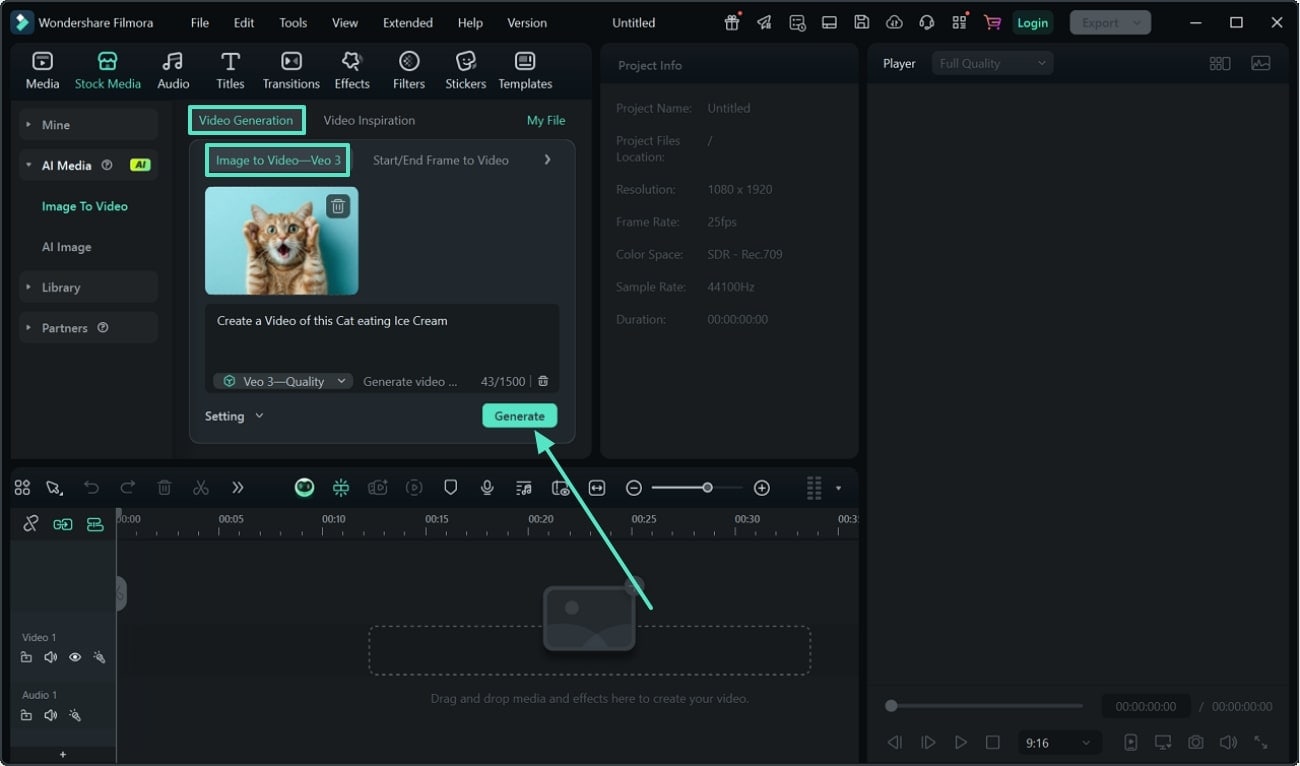1300x766 pixels.
Task: Open the Extended menu
Action: (x=408, y=22)
